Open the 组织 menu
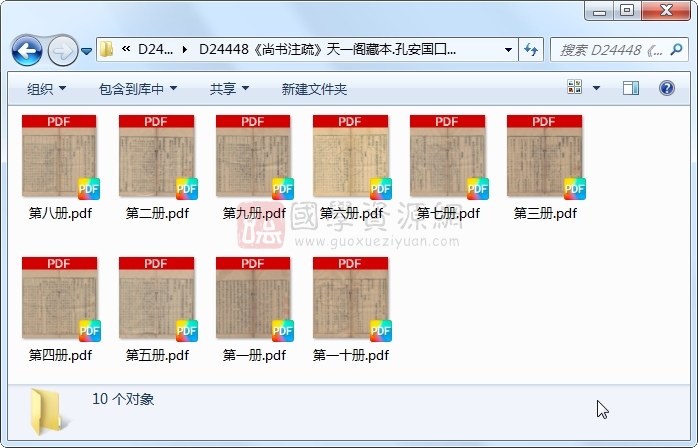 [47, 89]
